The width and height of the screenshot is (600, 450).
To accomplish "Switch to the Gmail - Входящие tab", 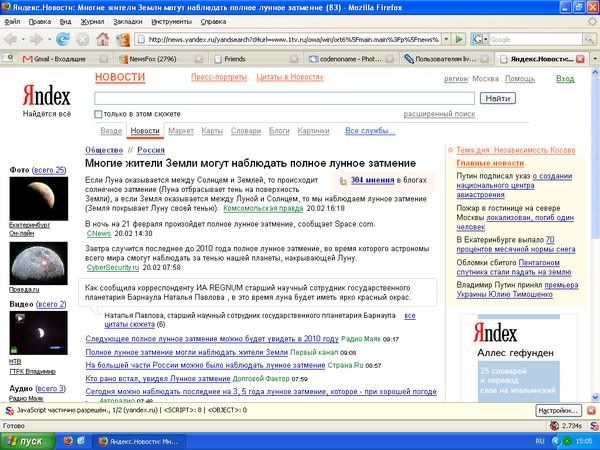I will tap(59, 59).
